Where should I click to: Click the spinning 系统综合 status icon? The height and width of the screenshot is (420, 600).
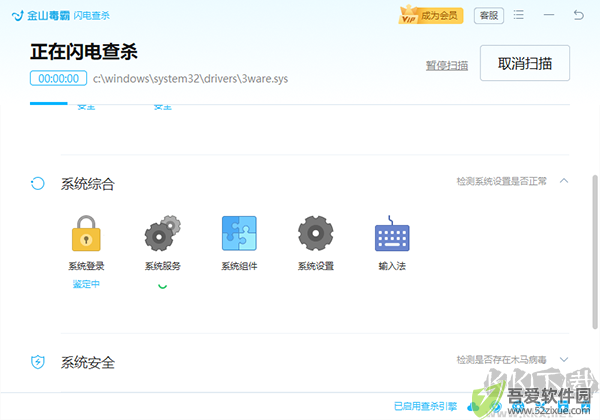[38, 184]
